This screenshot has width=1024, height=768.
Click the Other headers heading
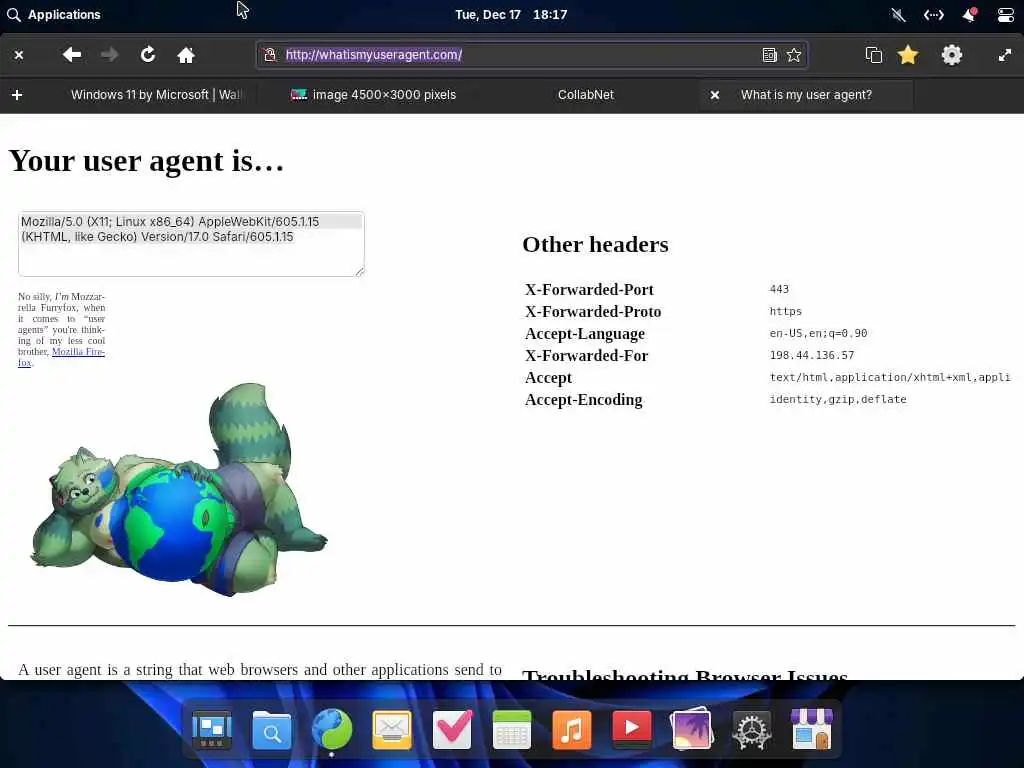[596, 244]
